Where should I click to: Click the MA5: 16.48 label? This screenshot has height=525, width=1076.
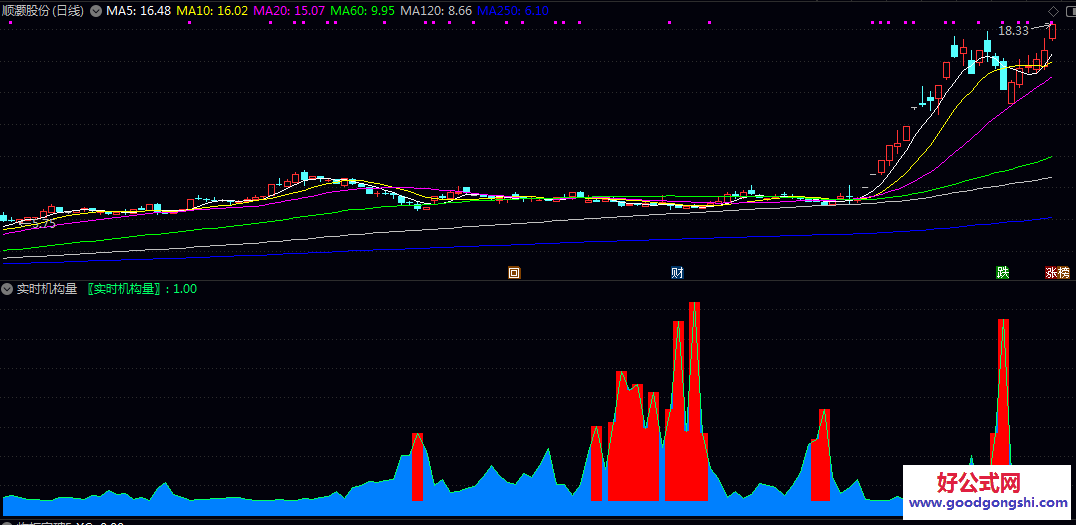pos(139,11)
